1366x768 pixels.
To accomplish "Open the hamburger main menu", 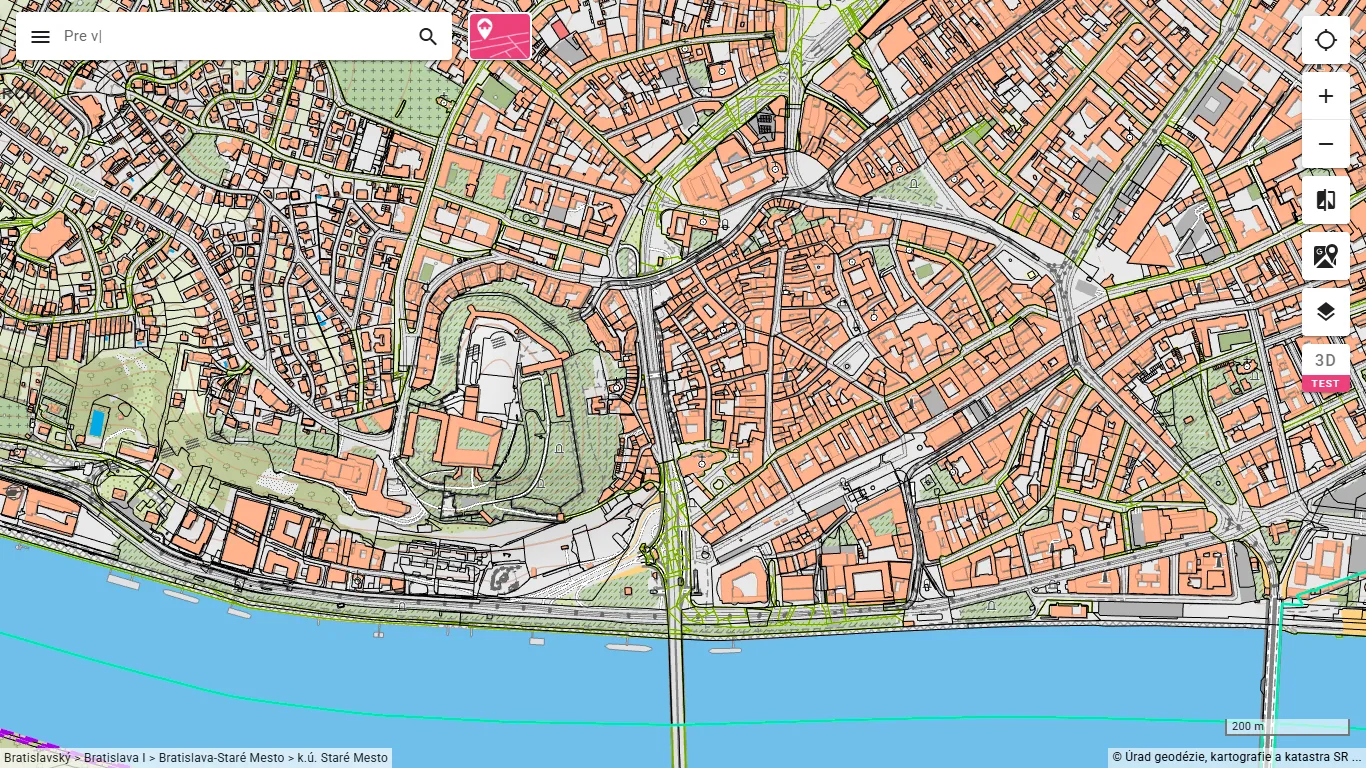I will click(40, 37).
